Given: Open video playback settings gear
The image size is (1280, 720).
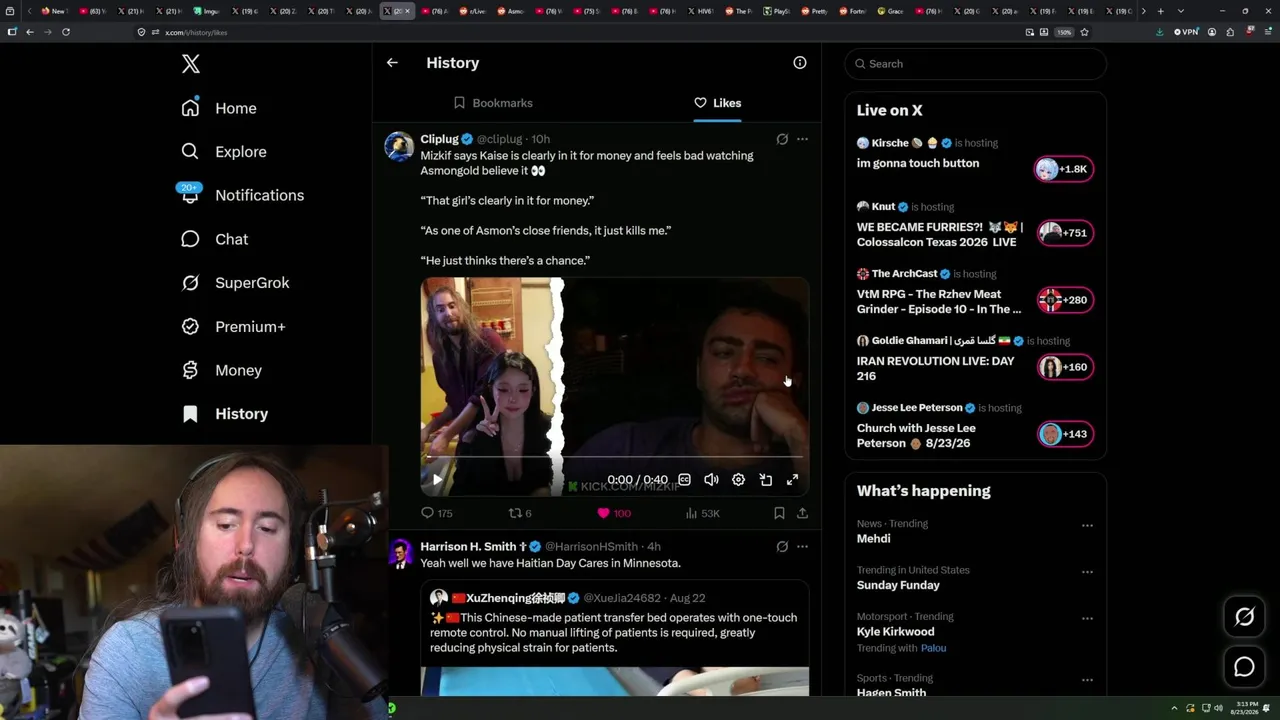Looking at the screenshot, I should pos(738,480).
